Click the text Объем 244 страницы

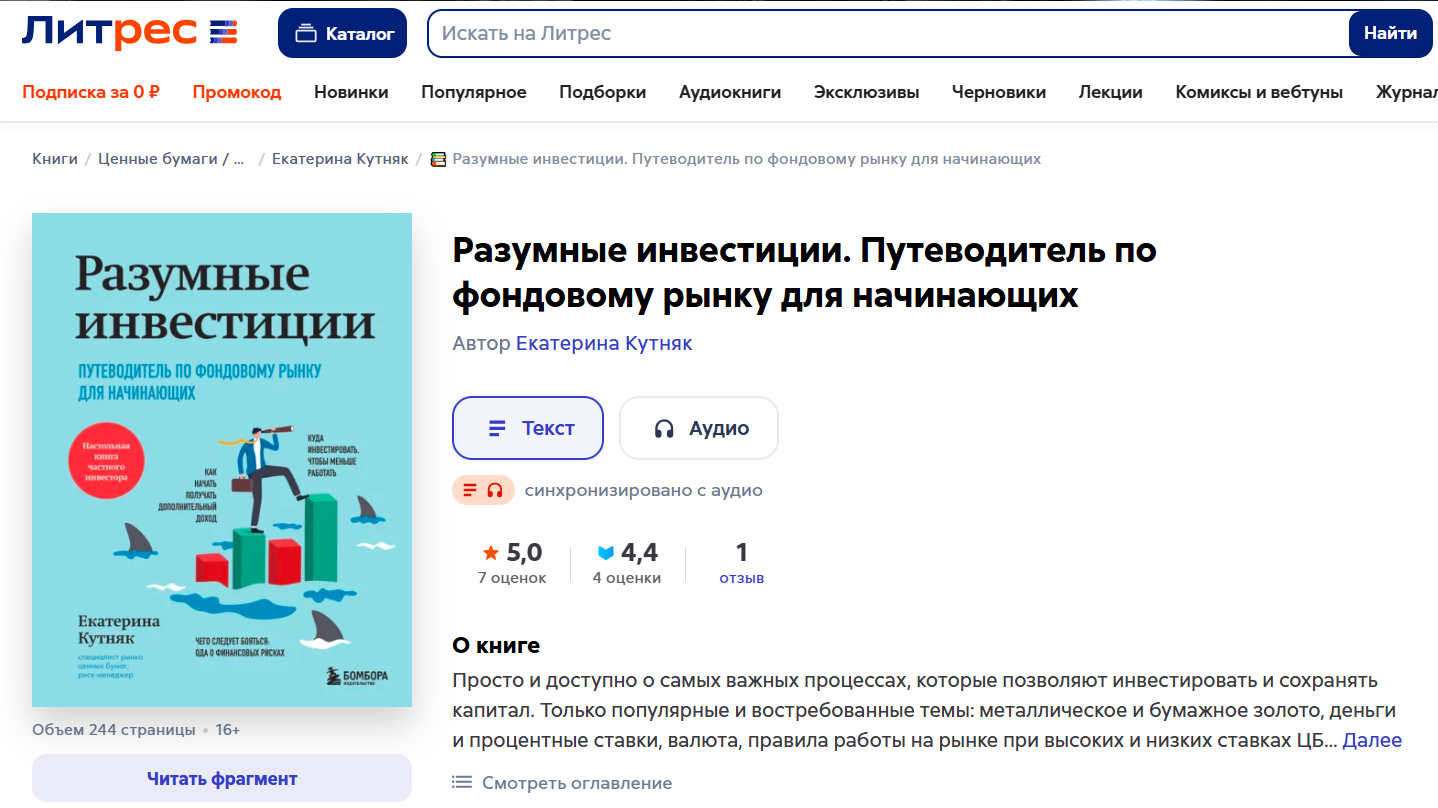pos(114,730)
